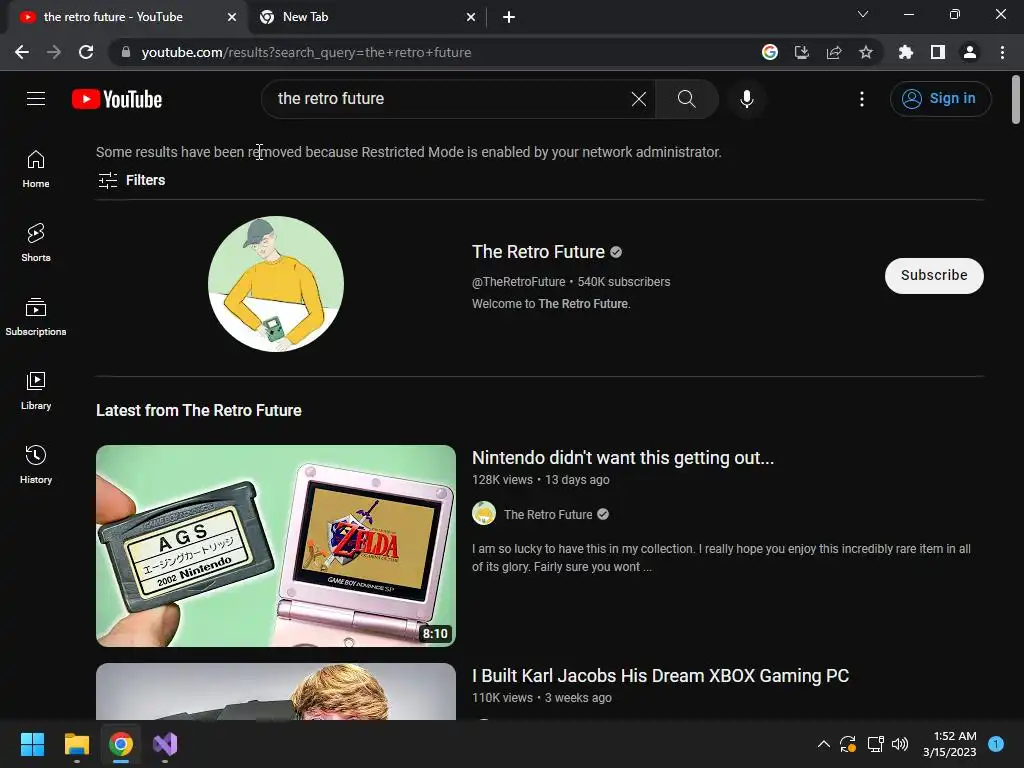This screenshot has height=768, width=1024.
Task: Click the network tray icon
Action: pos(875,744)
